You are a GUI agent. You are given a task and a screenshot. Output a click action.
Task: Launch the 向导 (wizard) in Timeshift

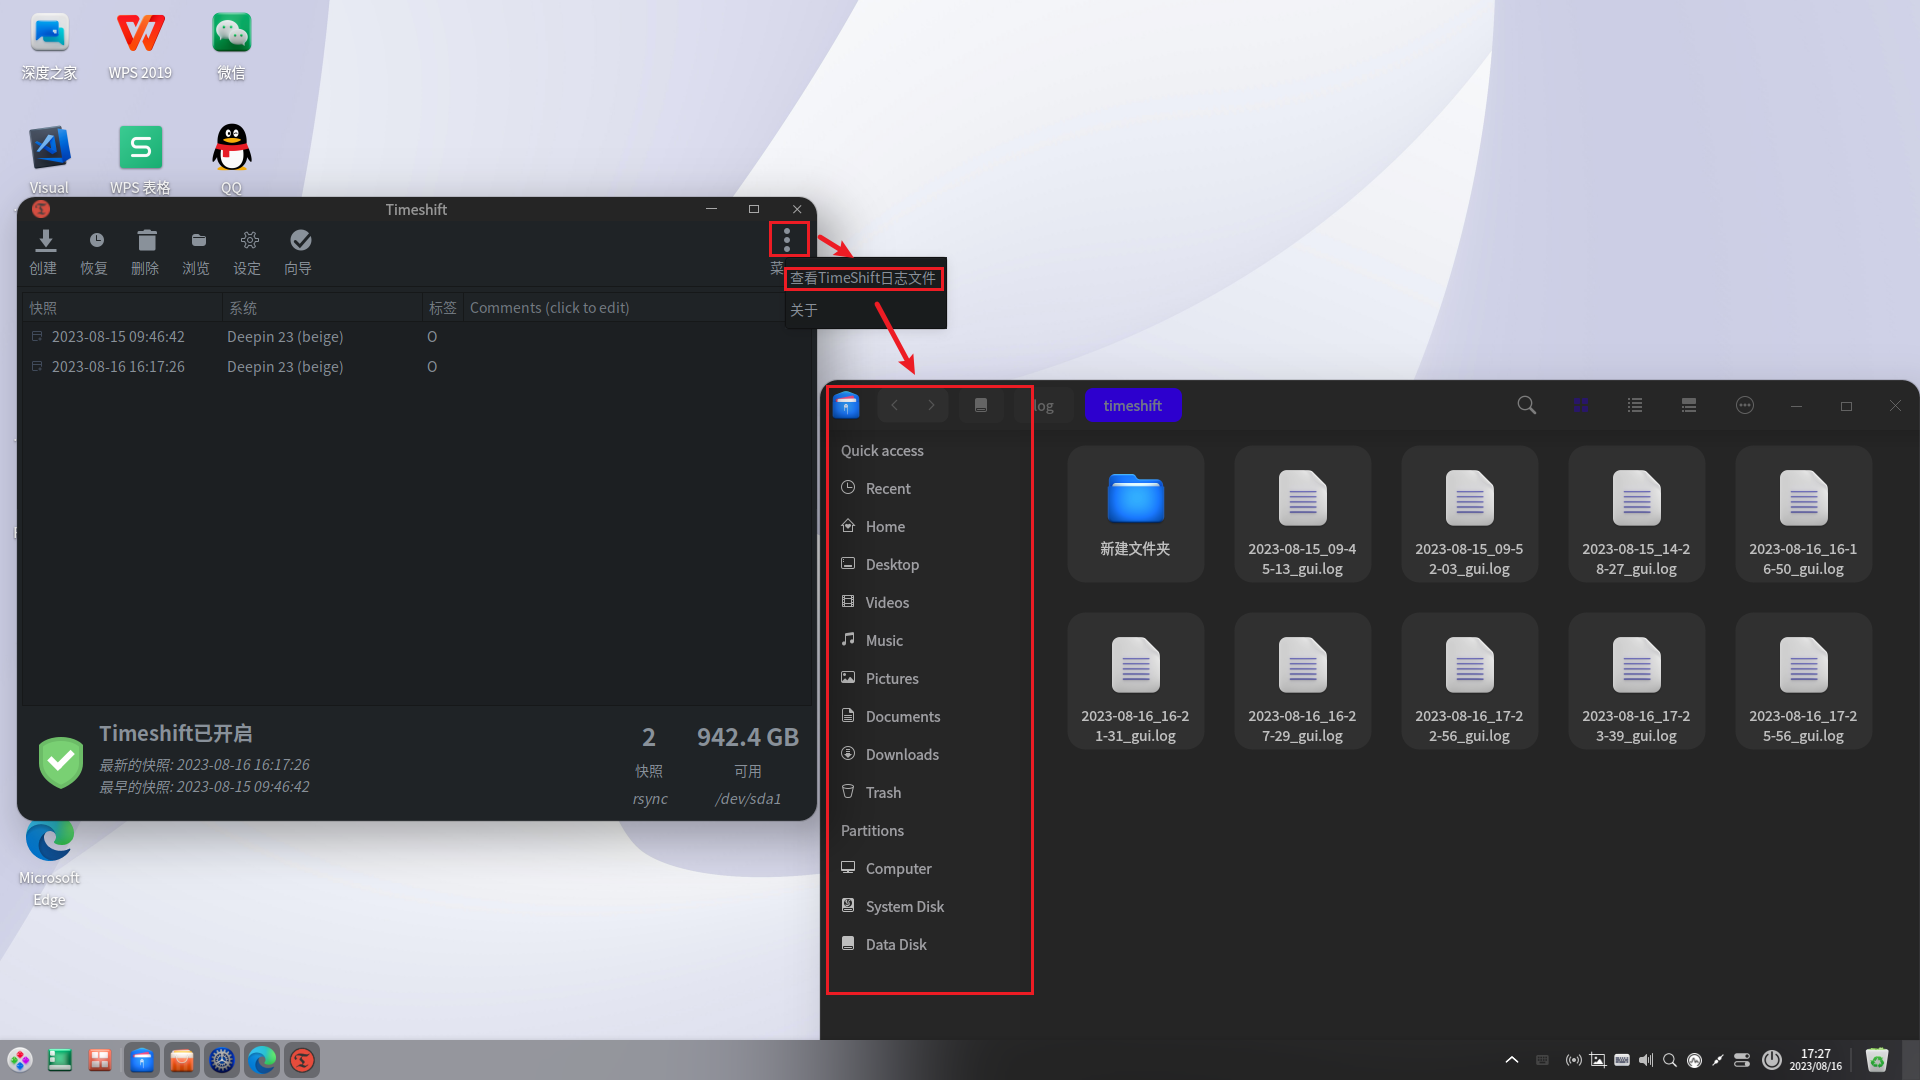[299, 249]
